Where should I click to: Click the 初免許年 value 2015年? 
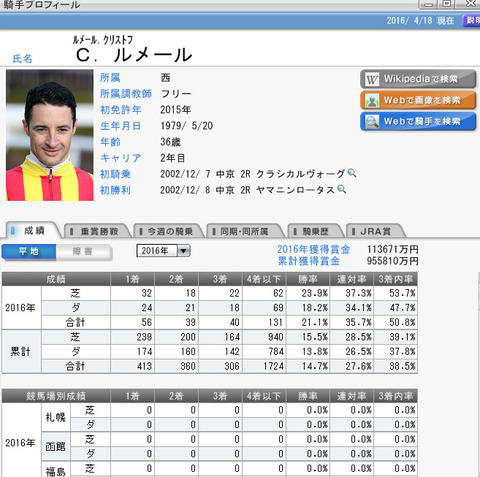tap(176, 110)
